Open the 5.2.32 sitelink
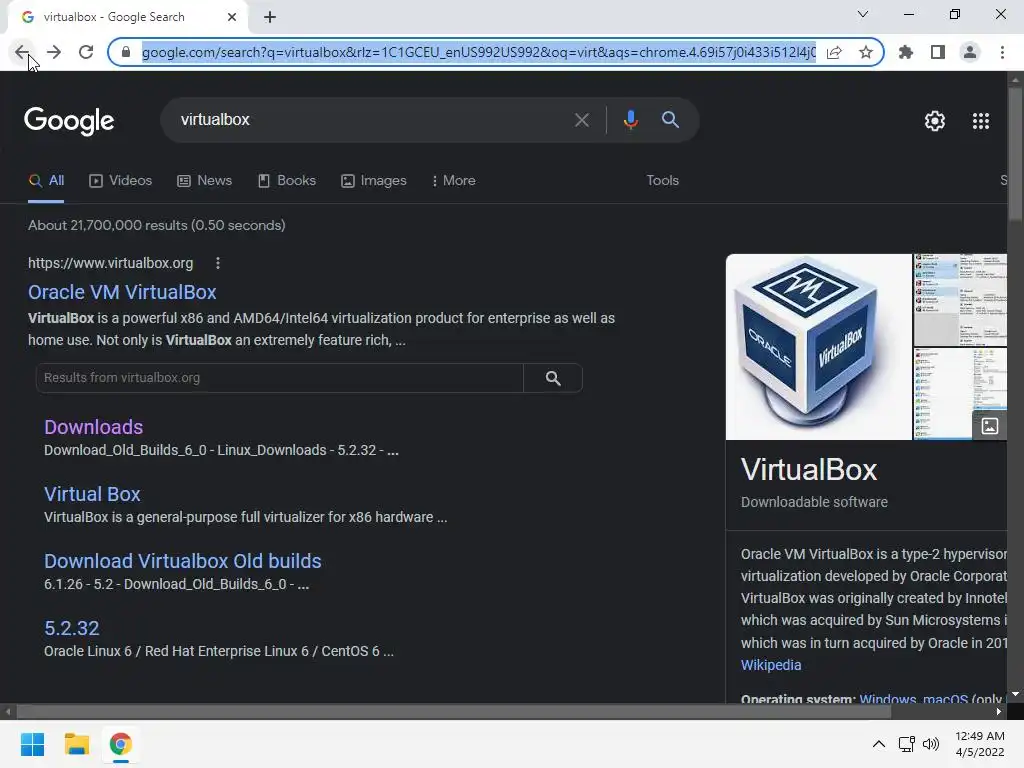1024x768 pixels. (71, 628)
